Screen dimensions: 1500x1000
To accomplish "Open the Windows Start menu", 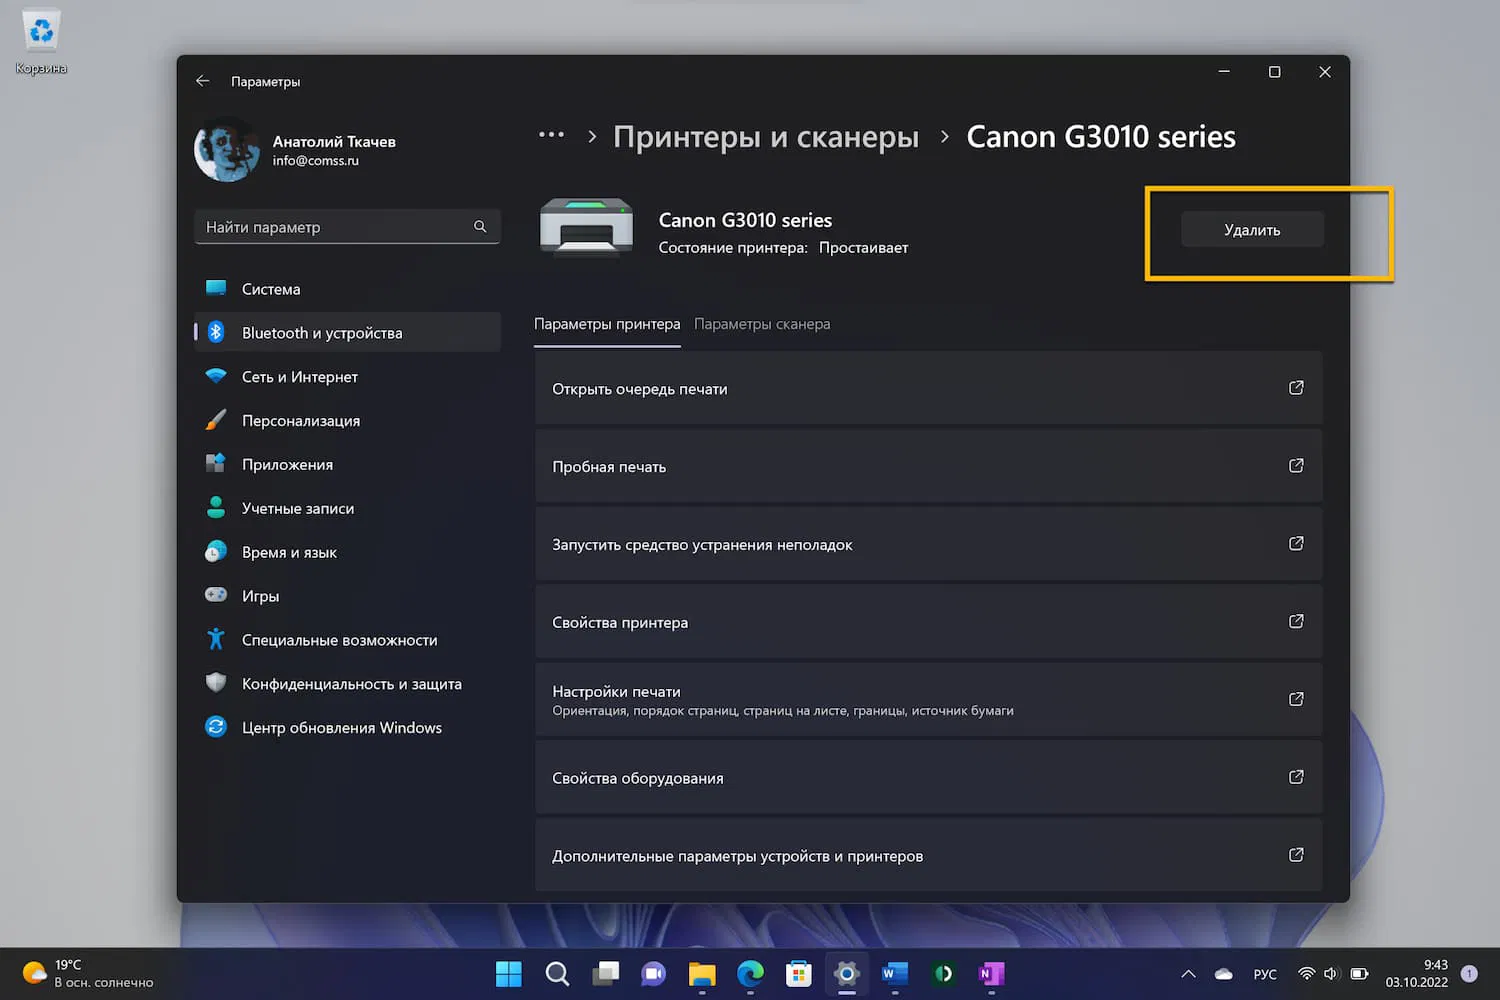I will (509, 974).
